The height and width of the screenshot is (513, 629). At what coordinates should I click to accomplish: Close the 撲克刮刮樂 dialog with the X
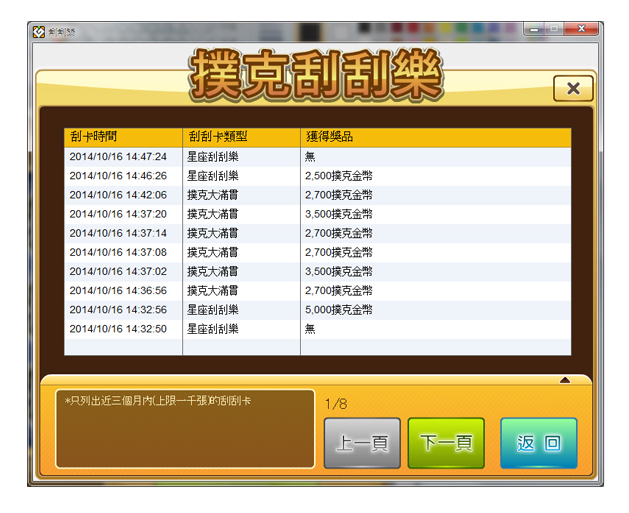[573, 89]
